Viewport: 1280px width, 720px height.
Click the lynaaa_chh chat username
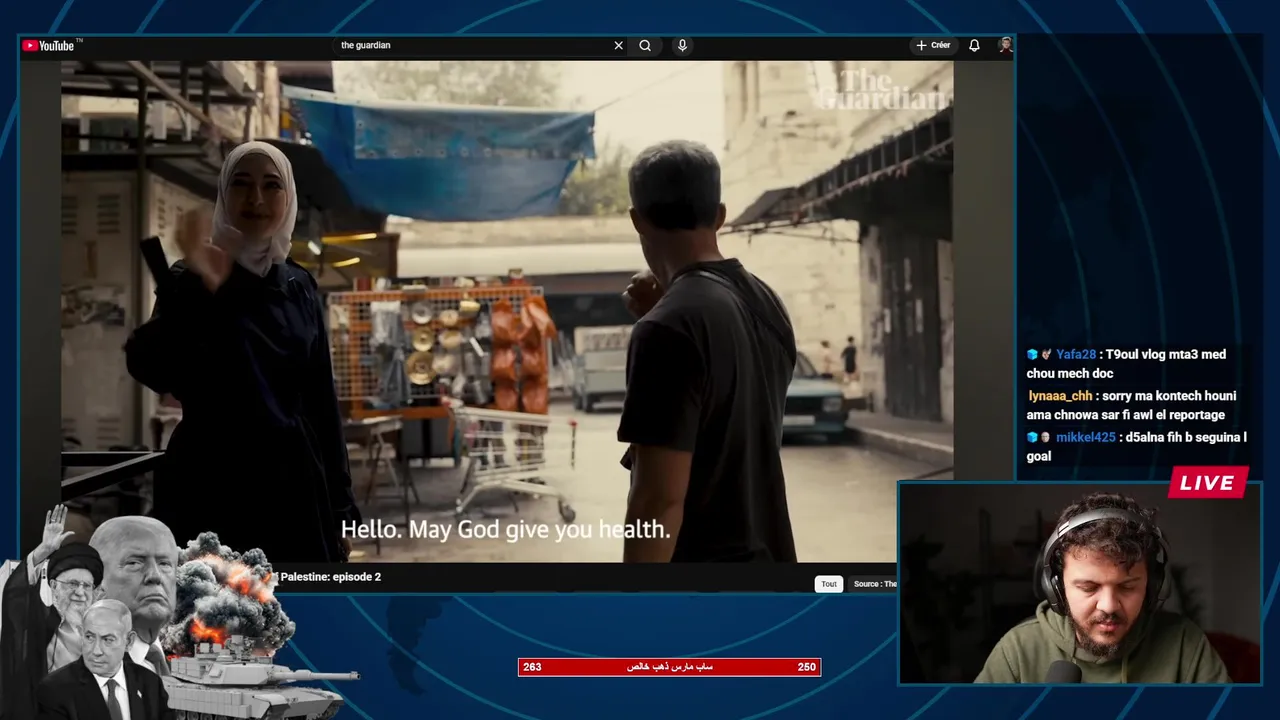1060,396
